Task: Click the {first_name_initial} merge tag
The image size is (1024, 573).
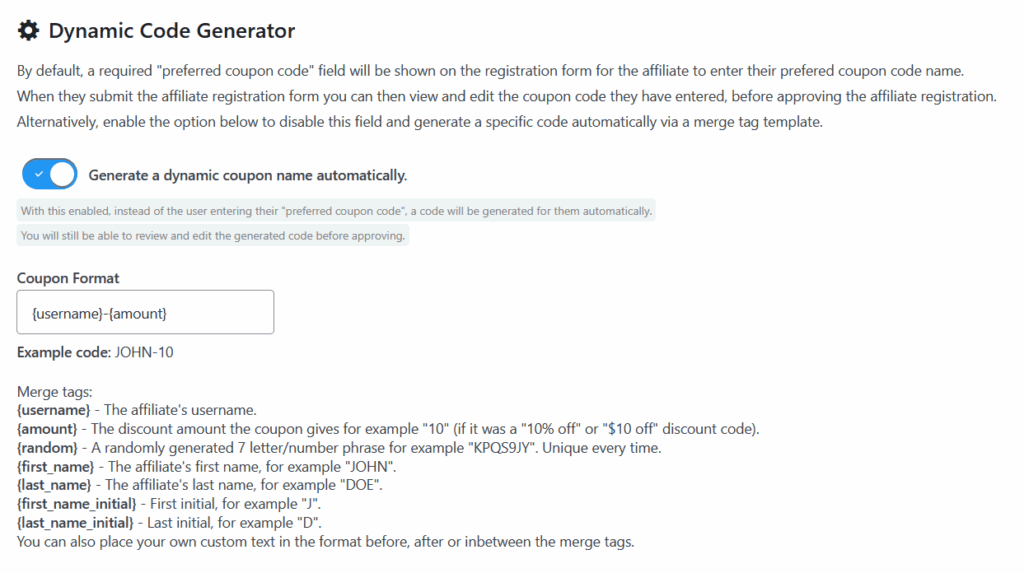Action: click(x=76, y=505)
